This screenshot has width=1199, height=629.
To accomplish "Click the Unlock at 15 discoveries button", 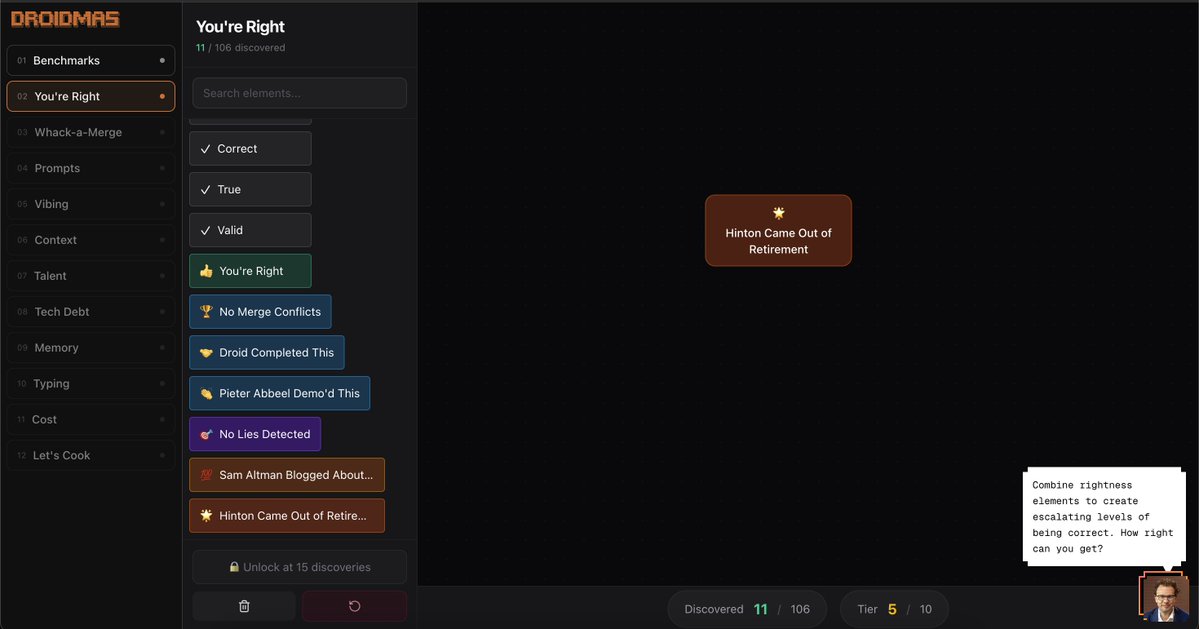I will pyautogui.click(x=300, y=567).
